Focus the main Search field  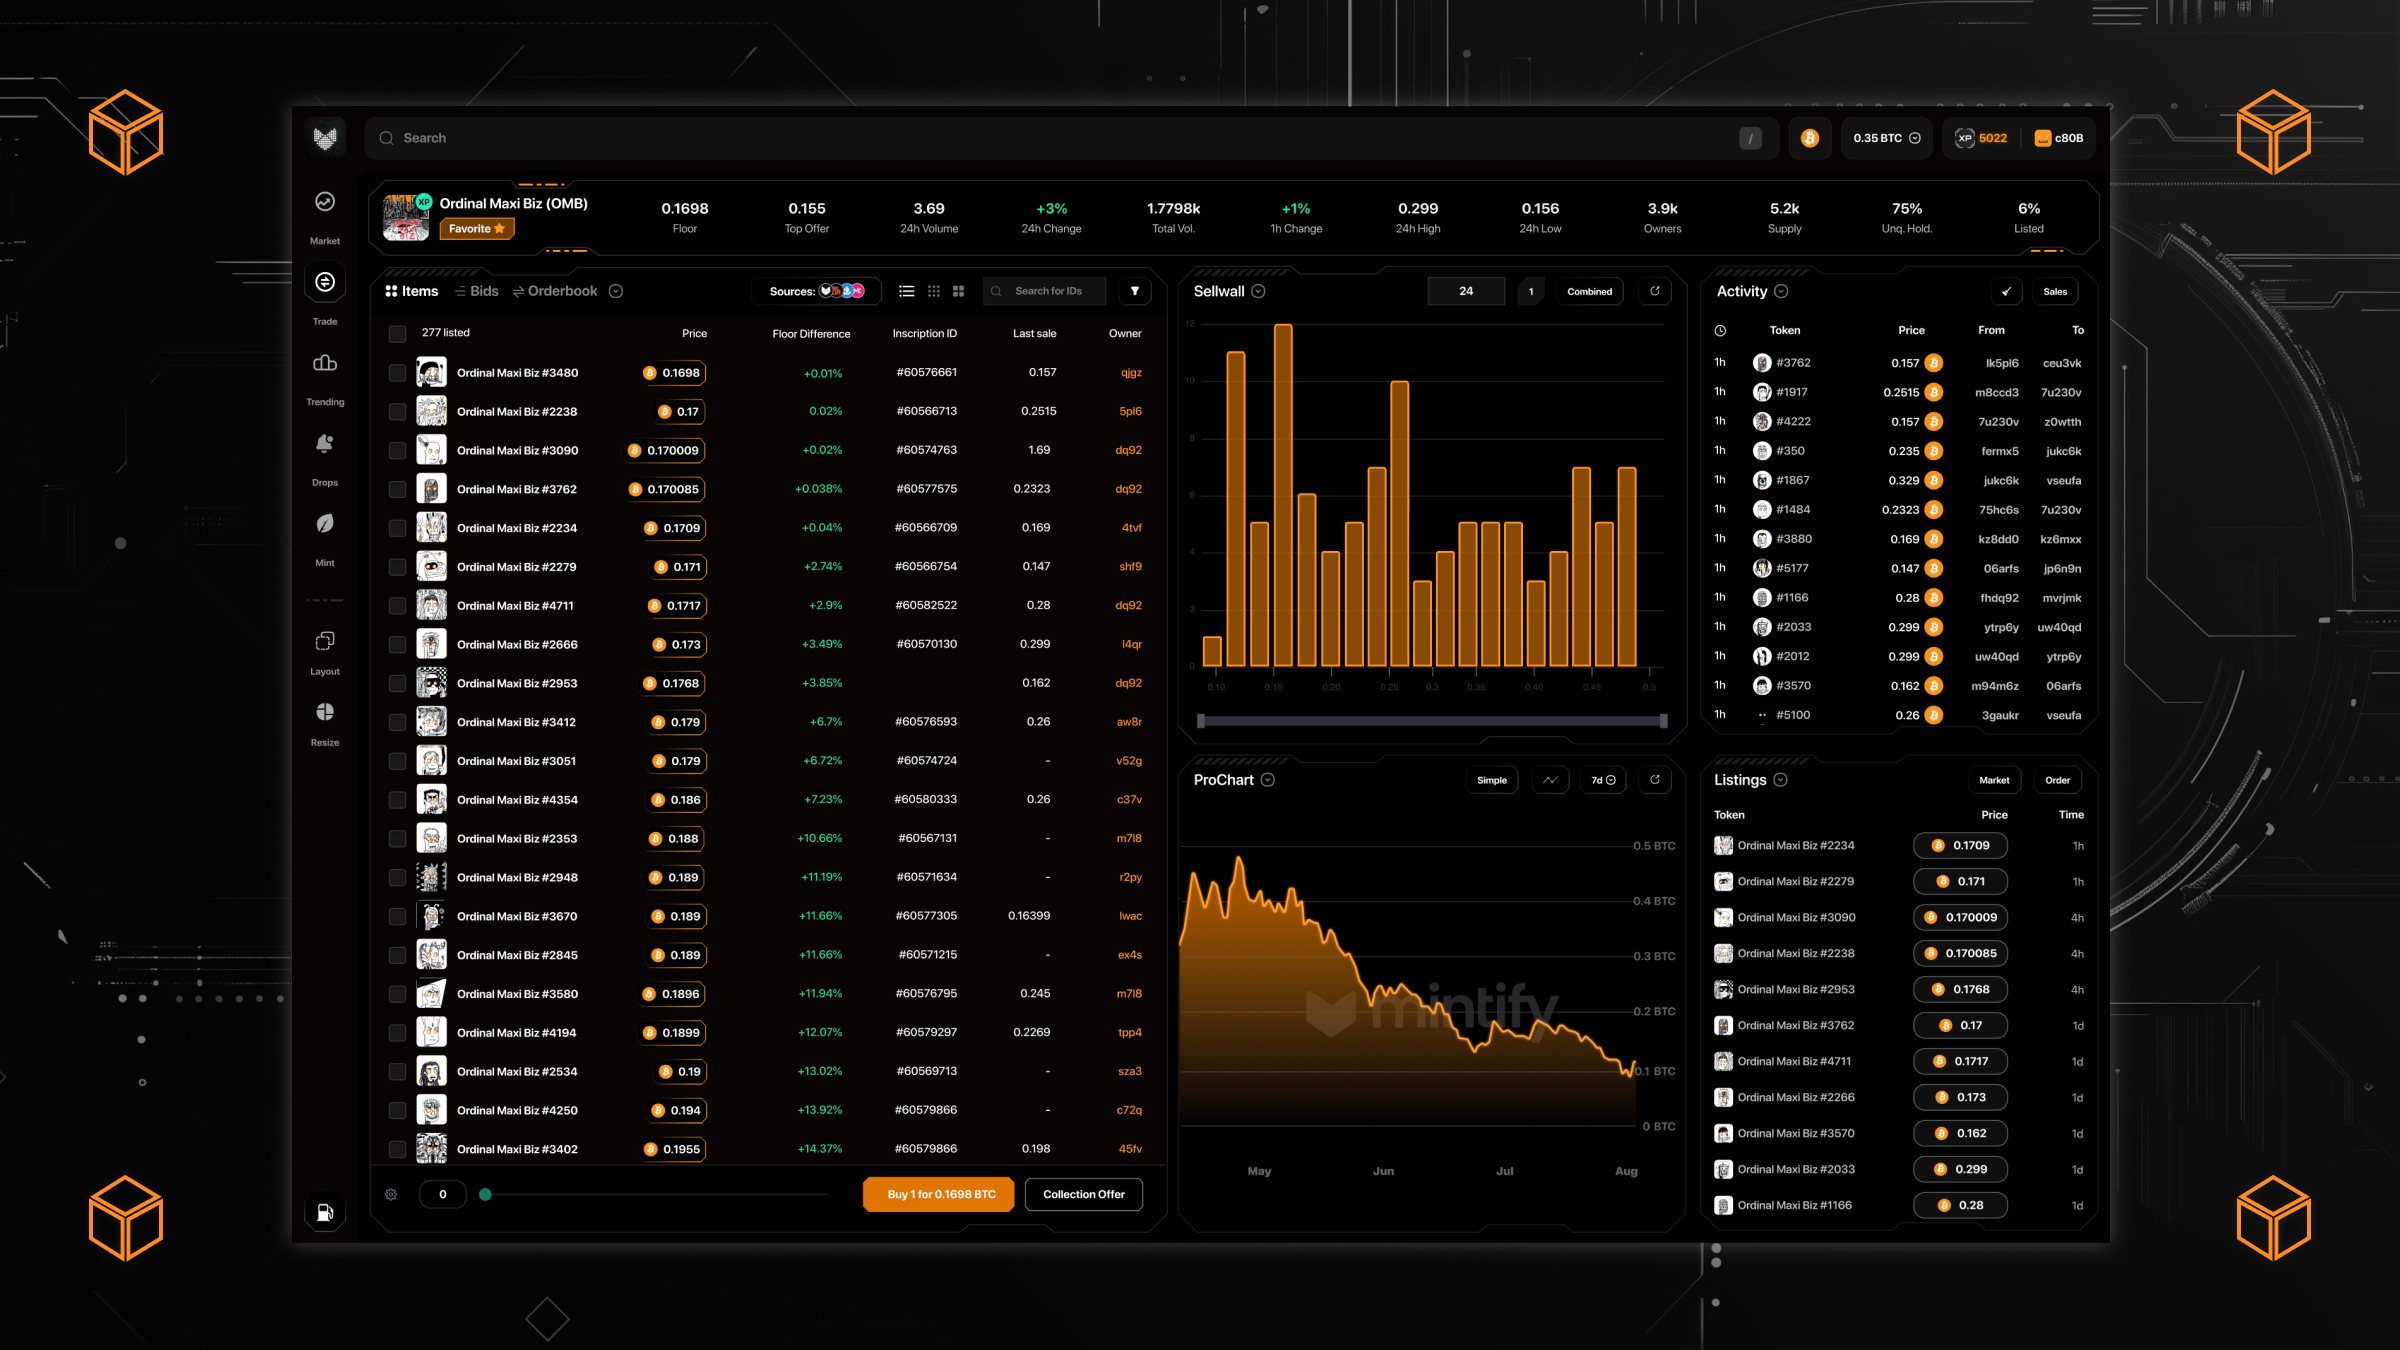click(1071, 138)
